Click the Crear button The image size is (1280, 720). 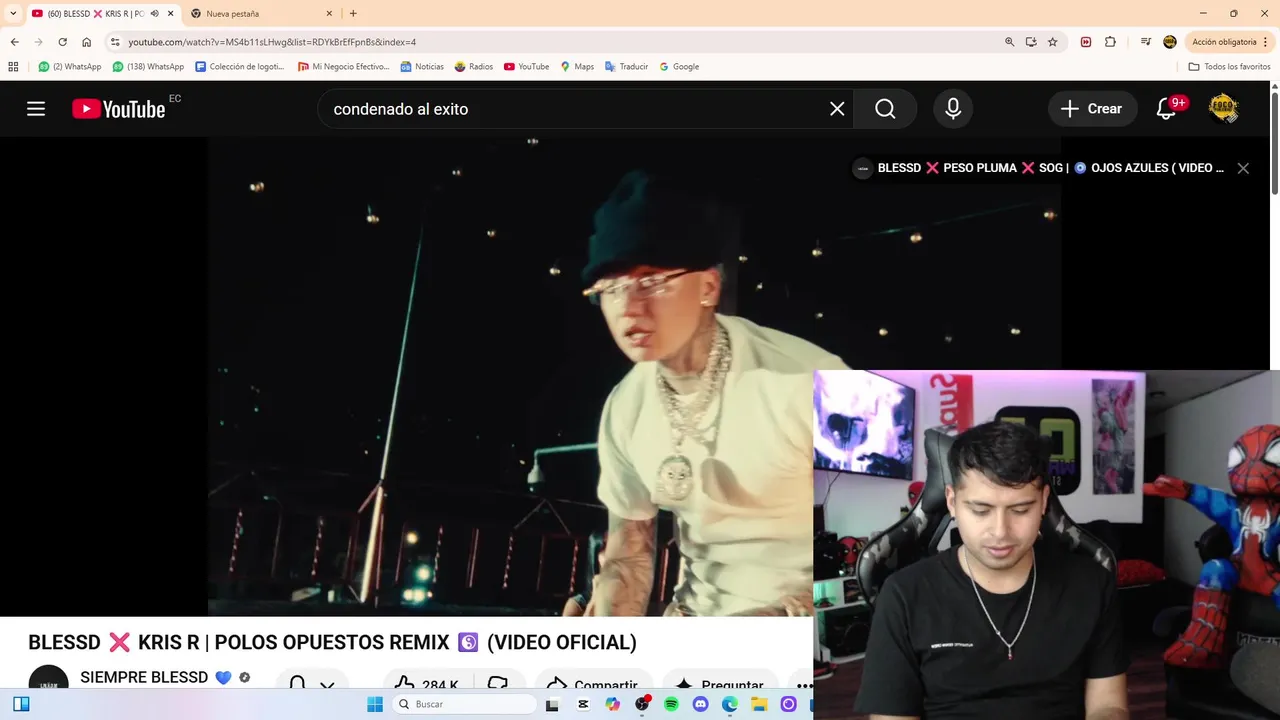tap(1092, 109)
